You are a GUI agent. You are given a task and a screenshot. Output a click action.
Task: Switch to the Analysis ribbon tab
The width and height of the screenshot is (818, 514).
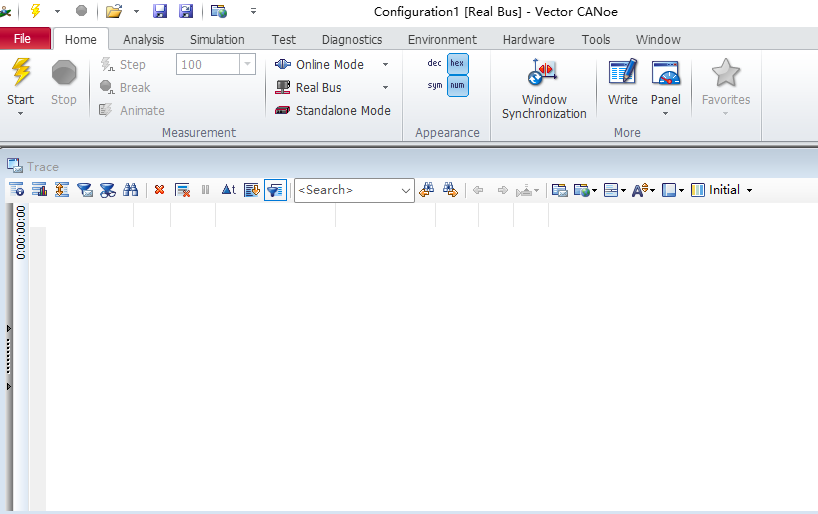(x=143, y=40)
